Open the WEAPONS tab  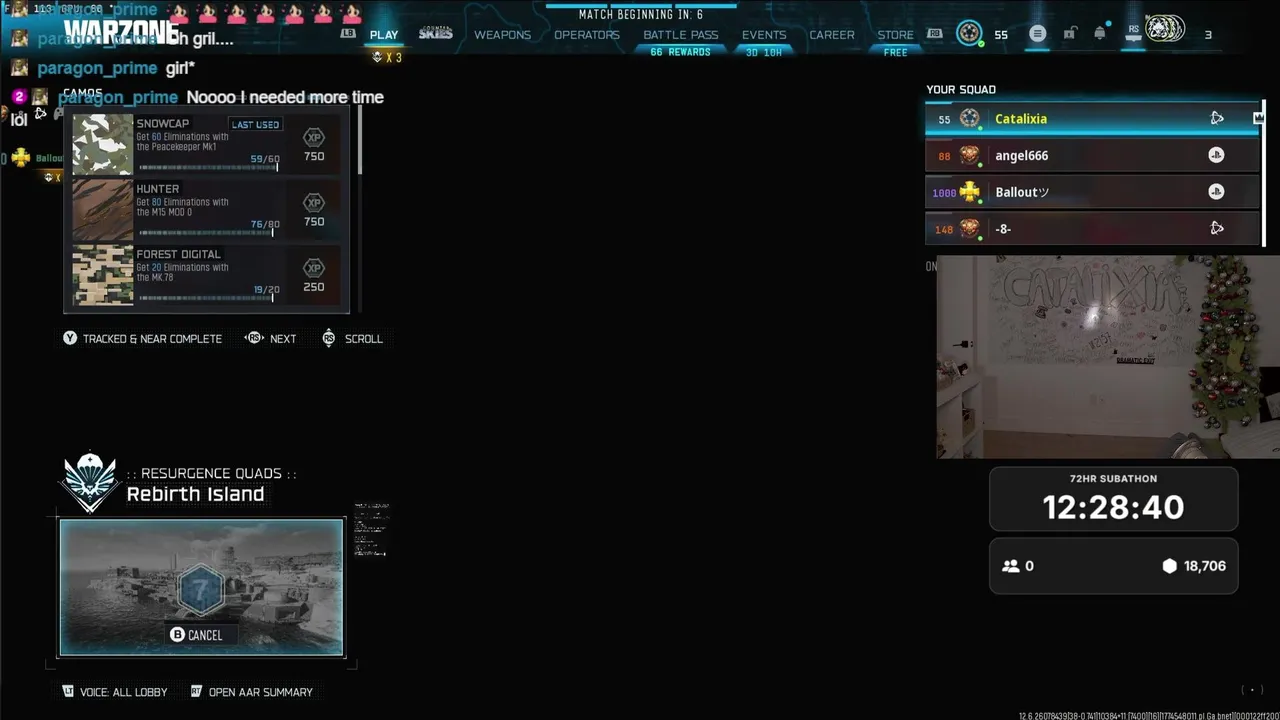pyautogui.click(x=502, y=35)
